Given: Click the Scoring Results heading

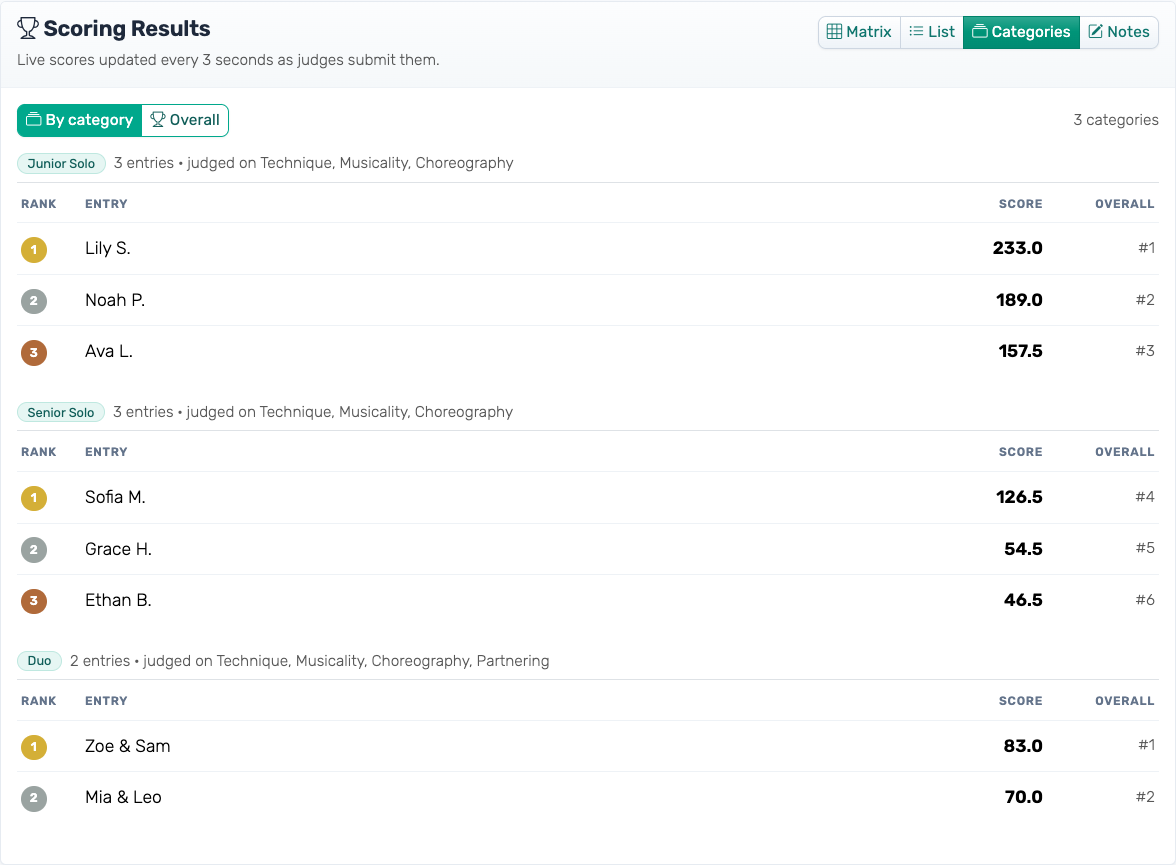Looking at the screenshot, I should point(127,29).
